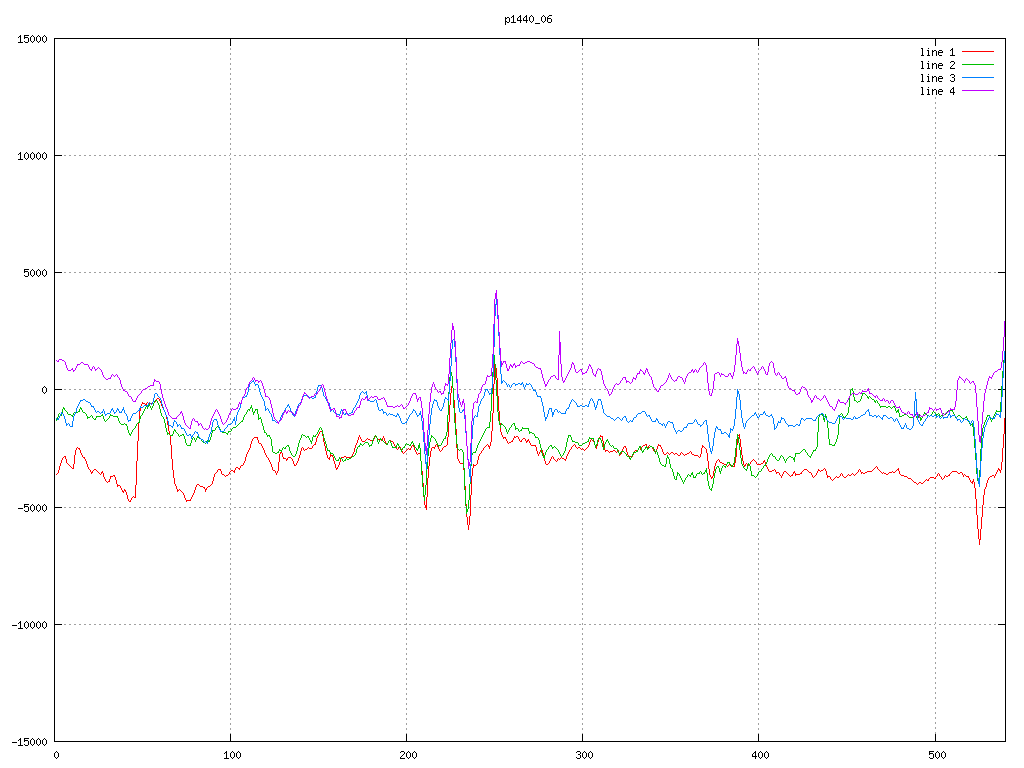1024x768 pixels.
Task: Click the -15000 y-axis tick label
Action: (28, 741)
